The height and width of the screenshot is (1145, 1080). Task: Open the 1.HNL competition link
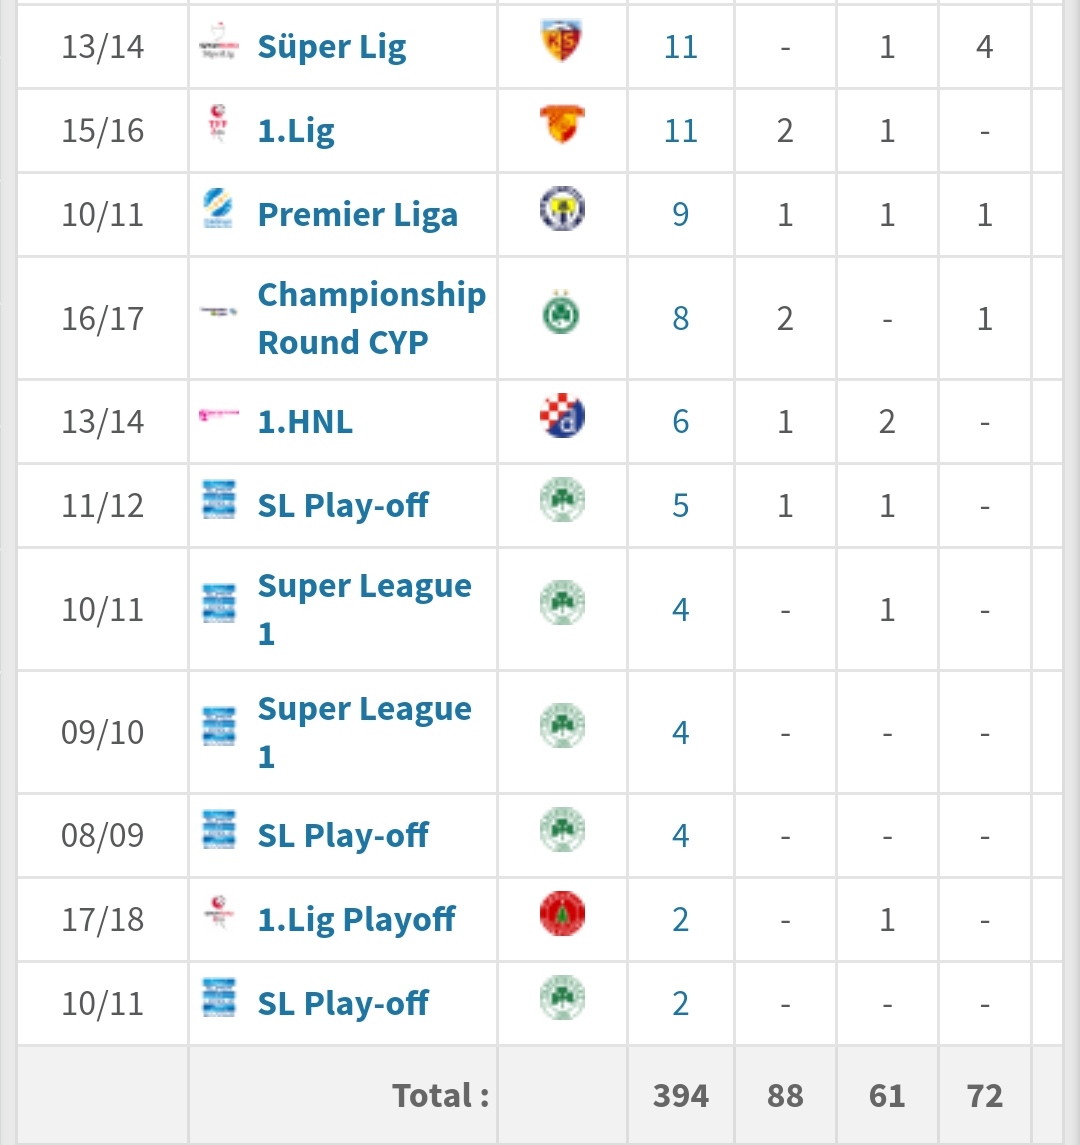[305, 422]
